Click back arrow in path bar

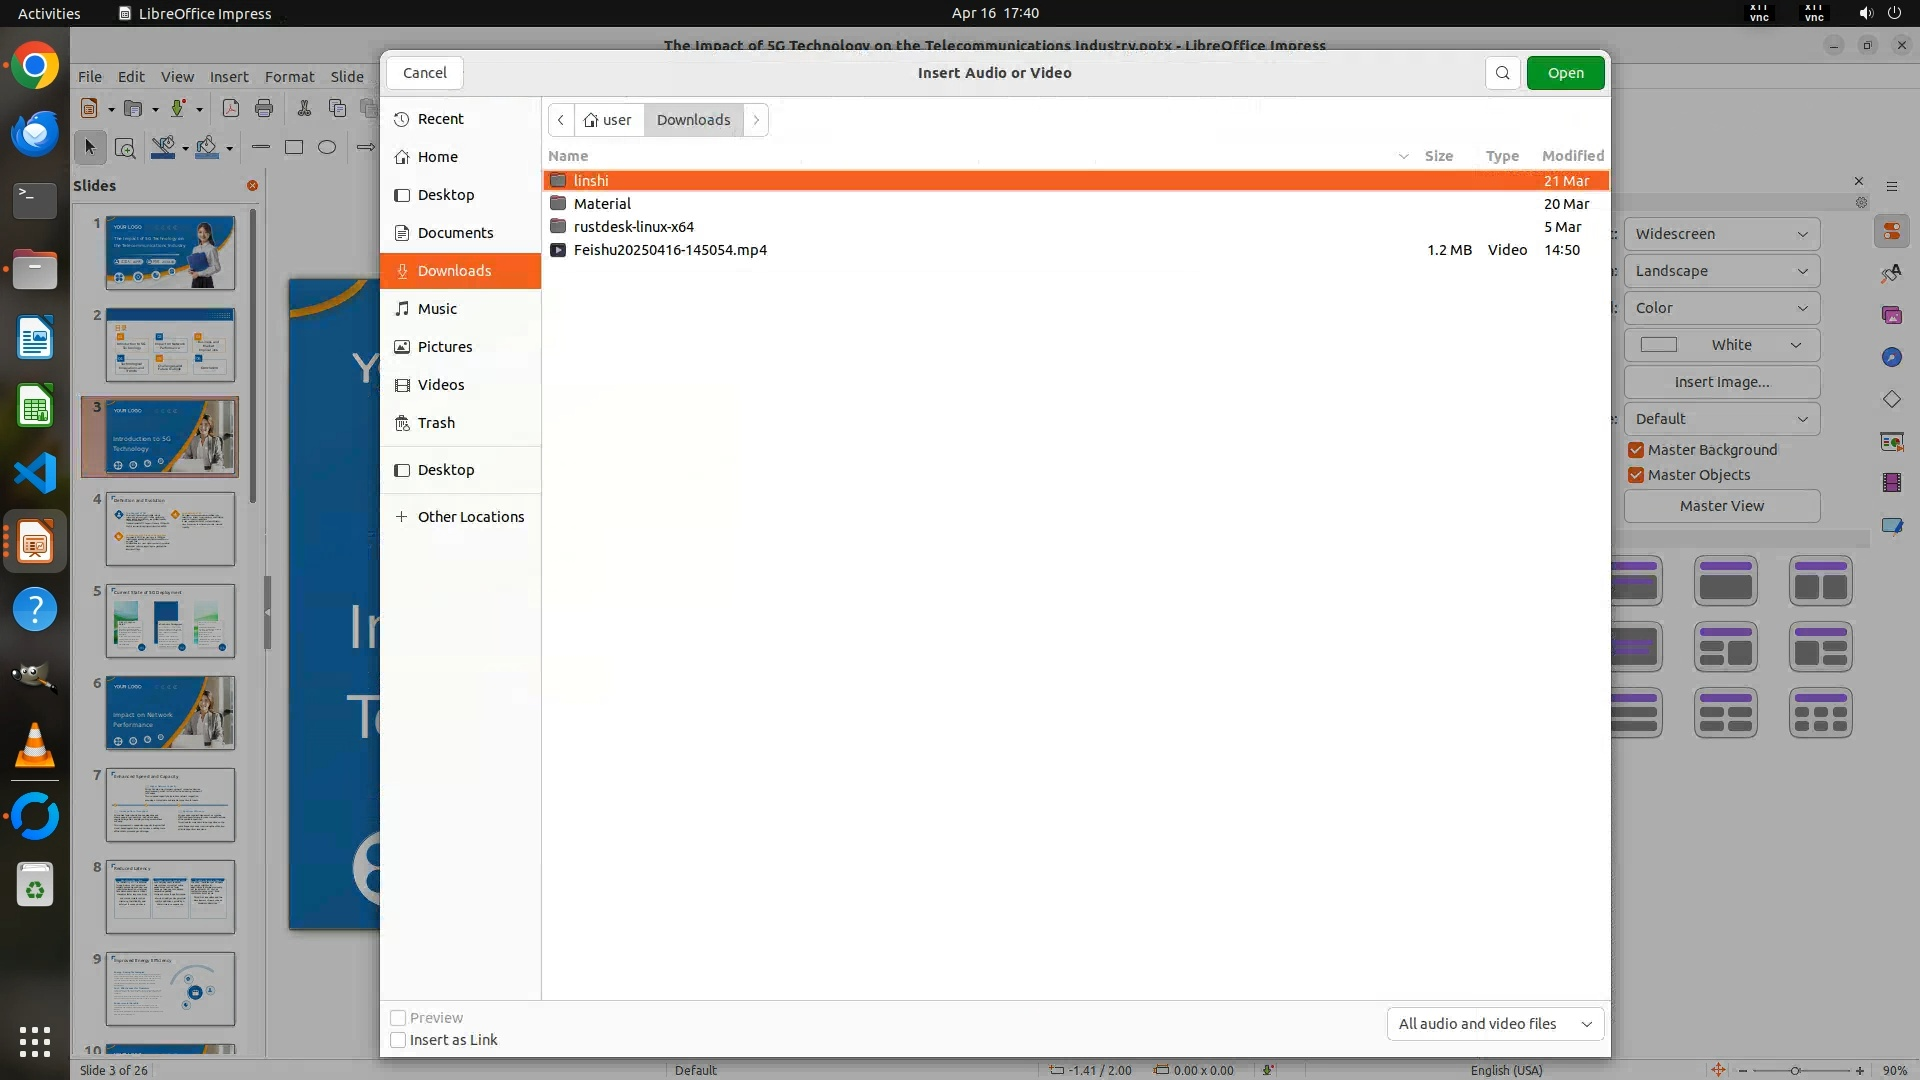coord(561,120)
